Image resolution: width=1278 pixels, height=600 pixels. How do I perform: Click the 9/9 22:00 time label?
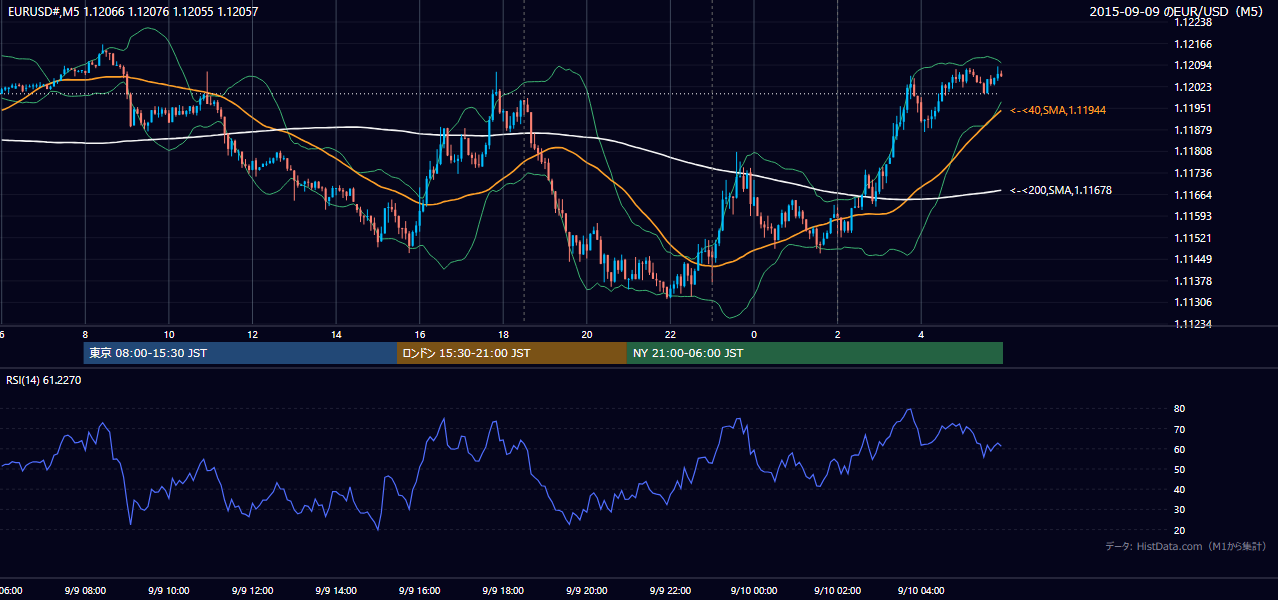670,590
